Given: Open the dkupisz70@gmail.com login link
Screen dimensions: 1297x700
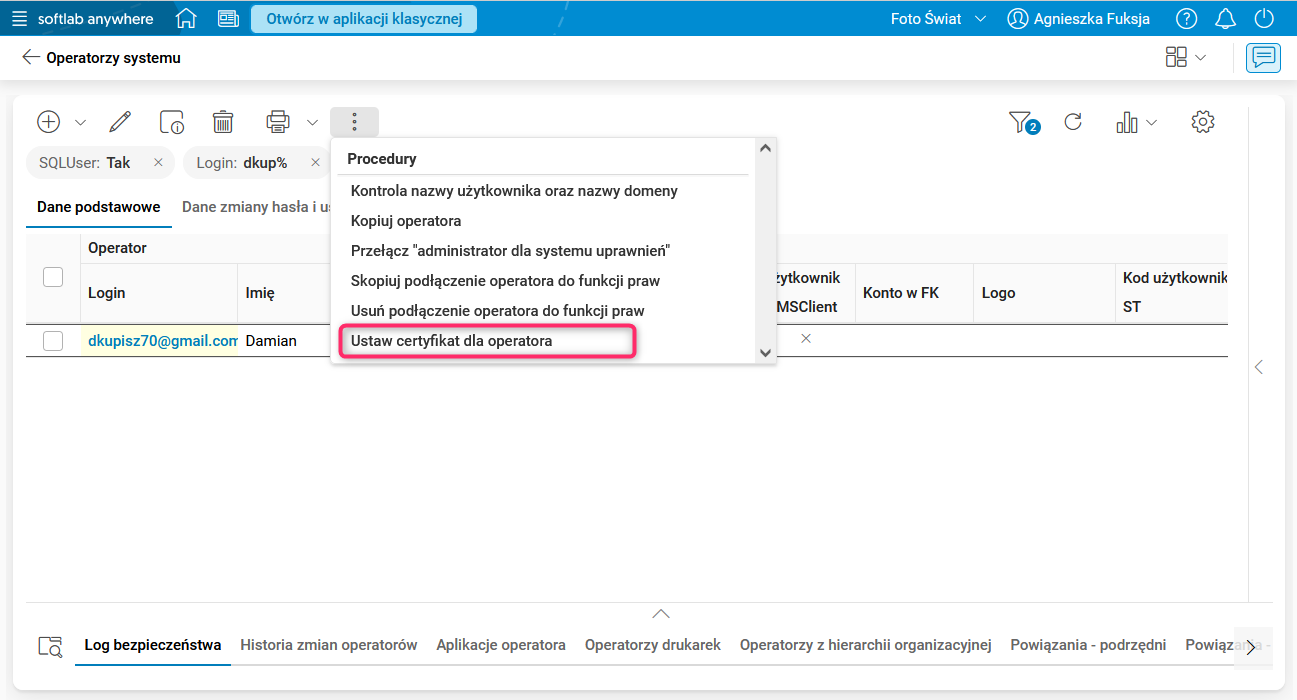Looking at the screenshot, I should point(163,341).
